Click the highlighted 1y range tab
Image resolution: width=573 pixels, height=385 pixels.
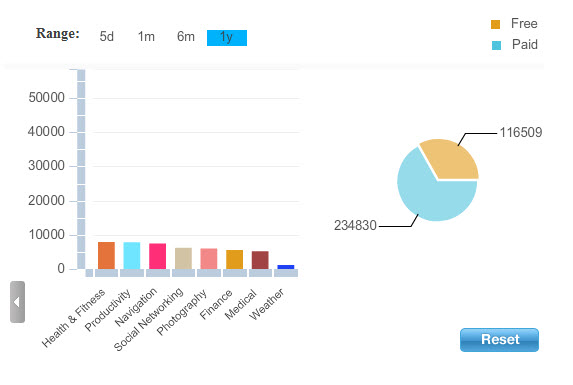click(x=227, y=38)
